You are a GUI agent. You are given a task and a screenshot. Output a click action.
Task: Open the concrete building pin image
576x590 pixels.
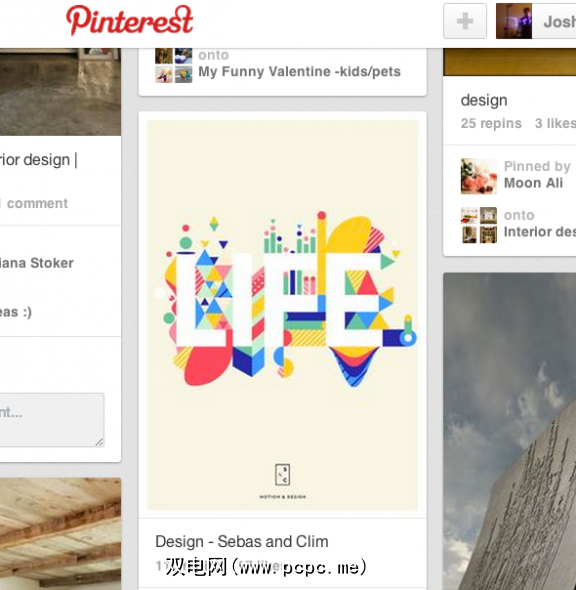point(509,431)
